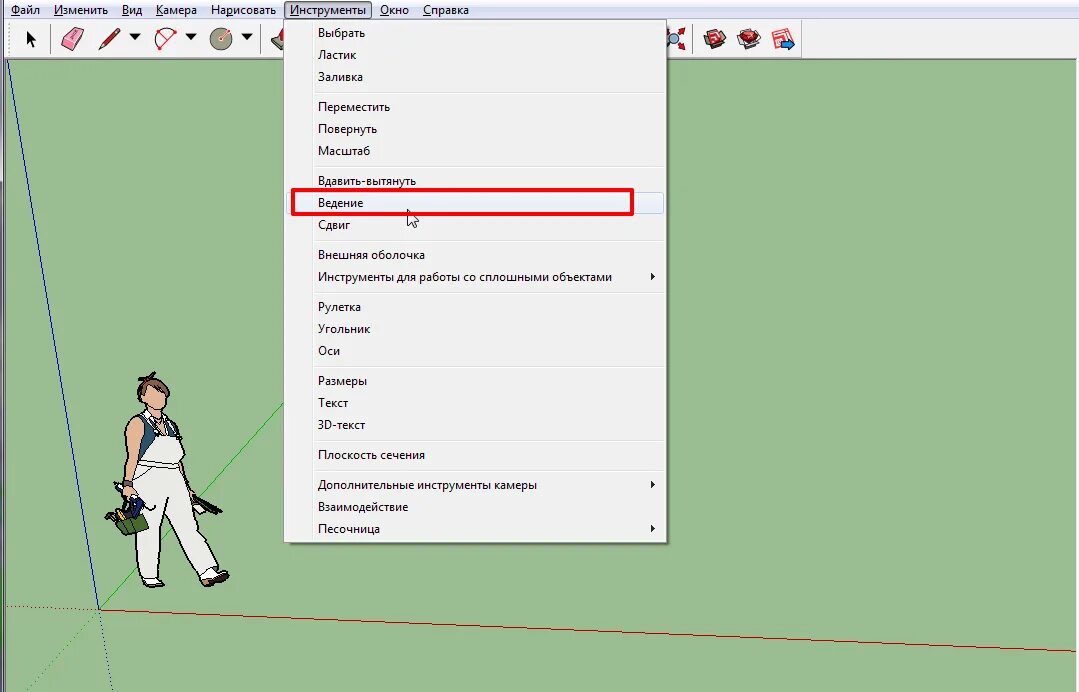Choose the 3D-текст menu entry

pyautogui.click(x=475, y=424)
